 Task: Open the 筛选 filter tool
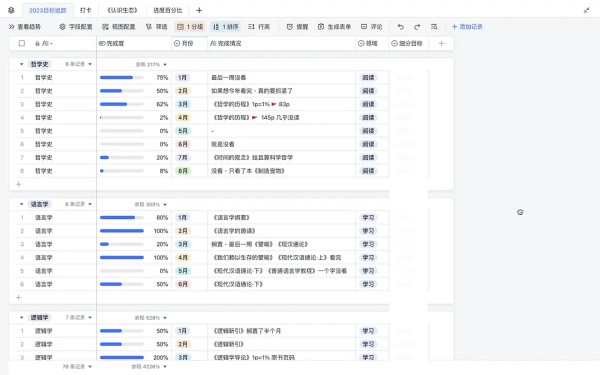click(157, 27)
